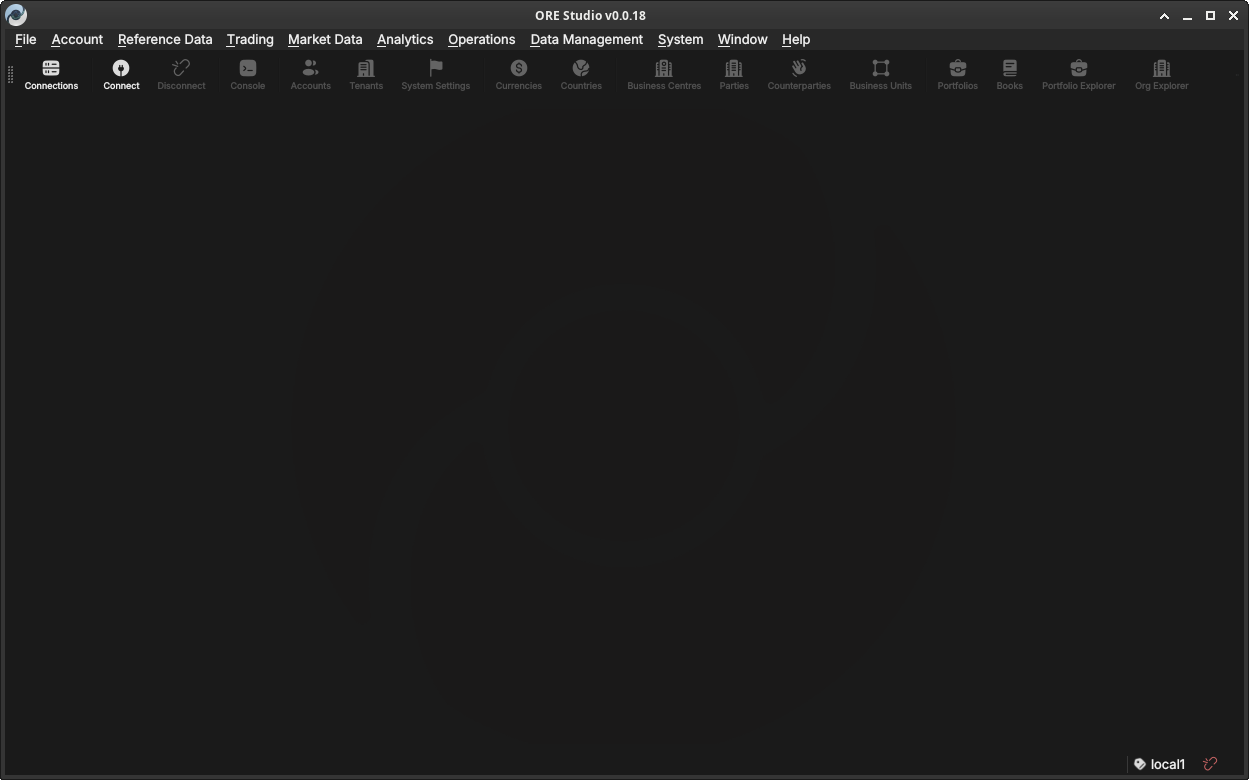
Task: Open the Data Management menu
Action: (x=587, y=39)
